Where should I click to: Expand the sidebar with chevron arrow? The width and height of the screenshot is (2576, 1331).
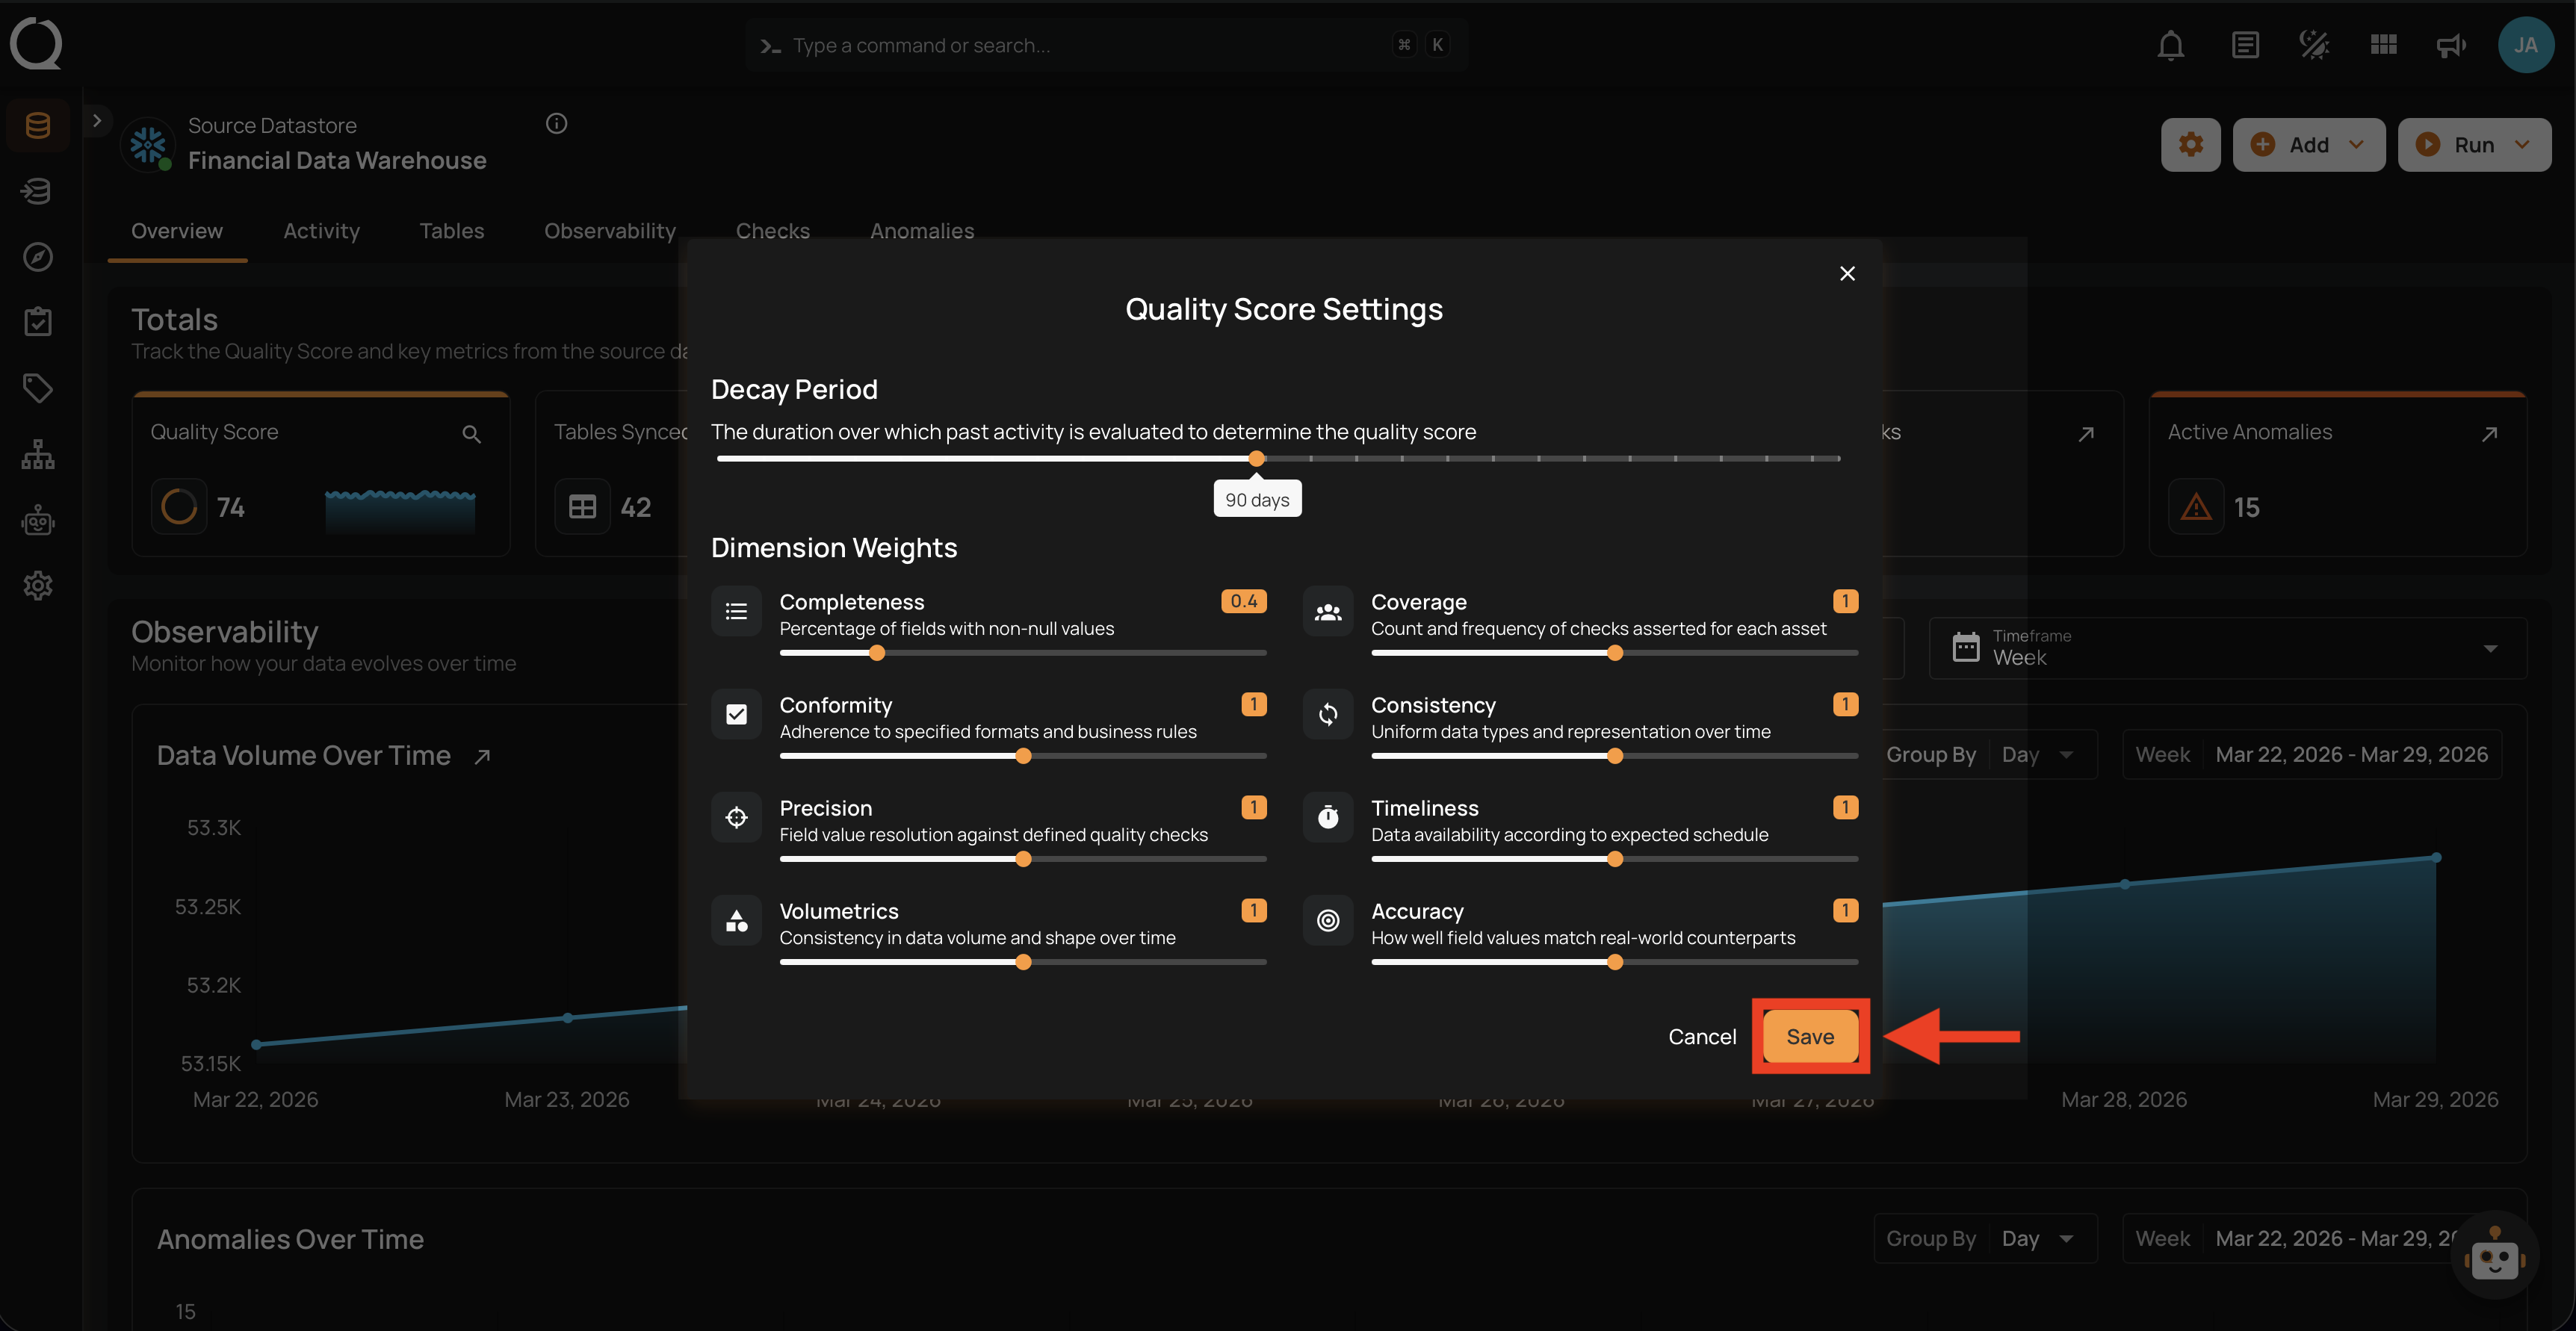click(x=97, y=121)
